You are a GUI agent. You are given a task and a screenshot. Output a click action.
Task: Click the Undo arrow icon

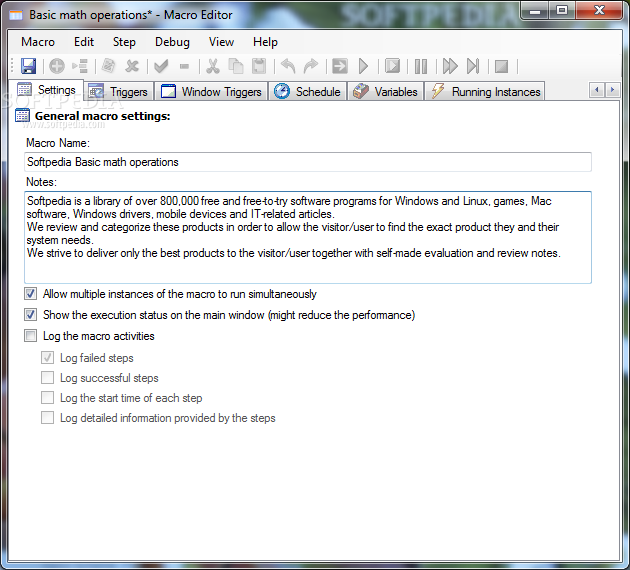[288, 66]
